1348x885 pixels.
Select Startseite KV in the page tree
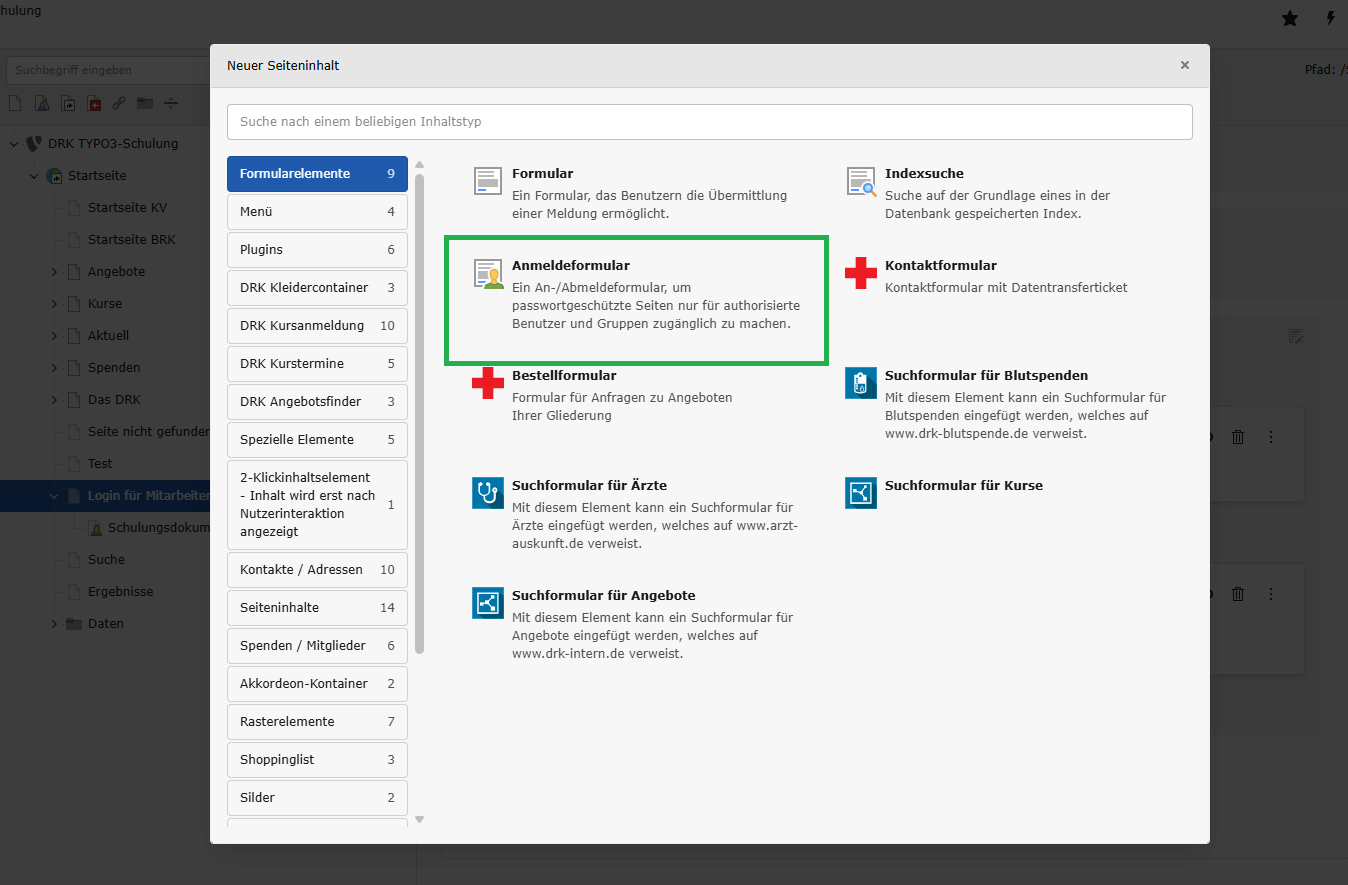click(x=127, y=208)
